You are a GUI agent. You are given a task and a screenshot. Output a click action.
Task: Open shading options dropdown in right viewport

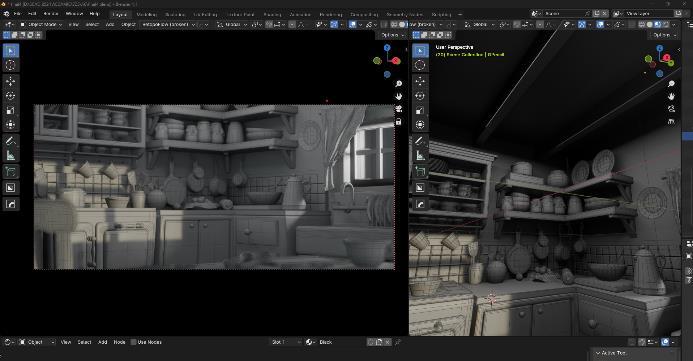coord(674,25)
